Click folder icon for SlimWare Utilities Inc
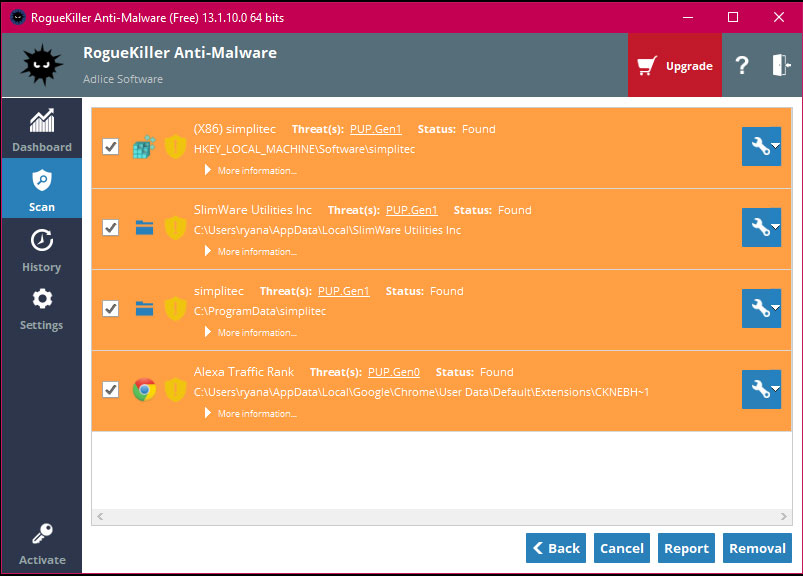The height and width of the screenshot is (576, 803). point(144,227)
